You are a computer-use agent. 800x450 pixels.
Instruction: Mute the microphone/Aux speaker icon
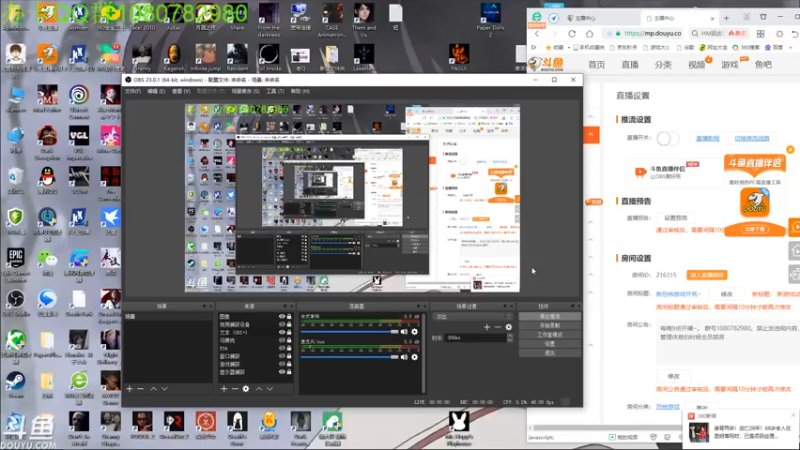pyautogui.click(x=404, y=357)
